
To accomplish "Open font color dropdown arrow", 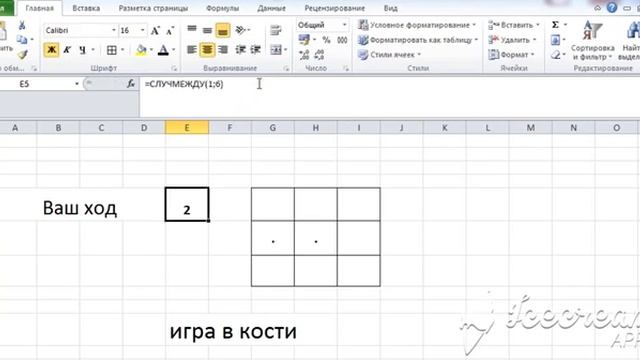I will click(174, 50).
